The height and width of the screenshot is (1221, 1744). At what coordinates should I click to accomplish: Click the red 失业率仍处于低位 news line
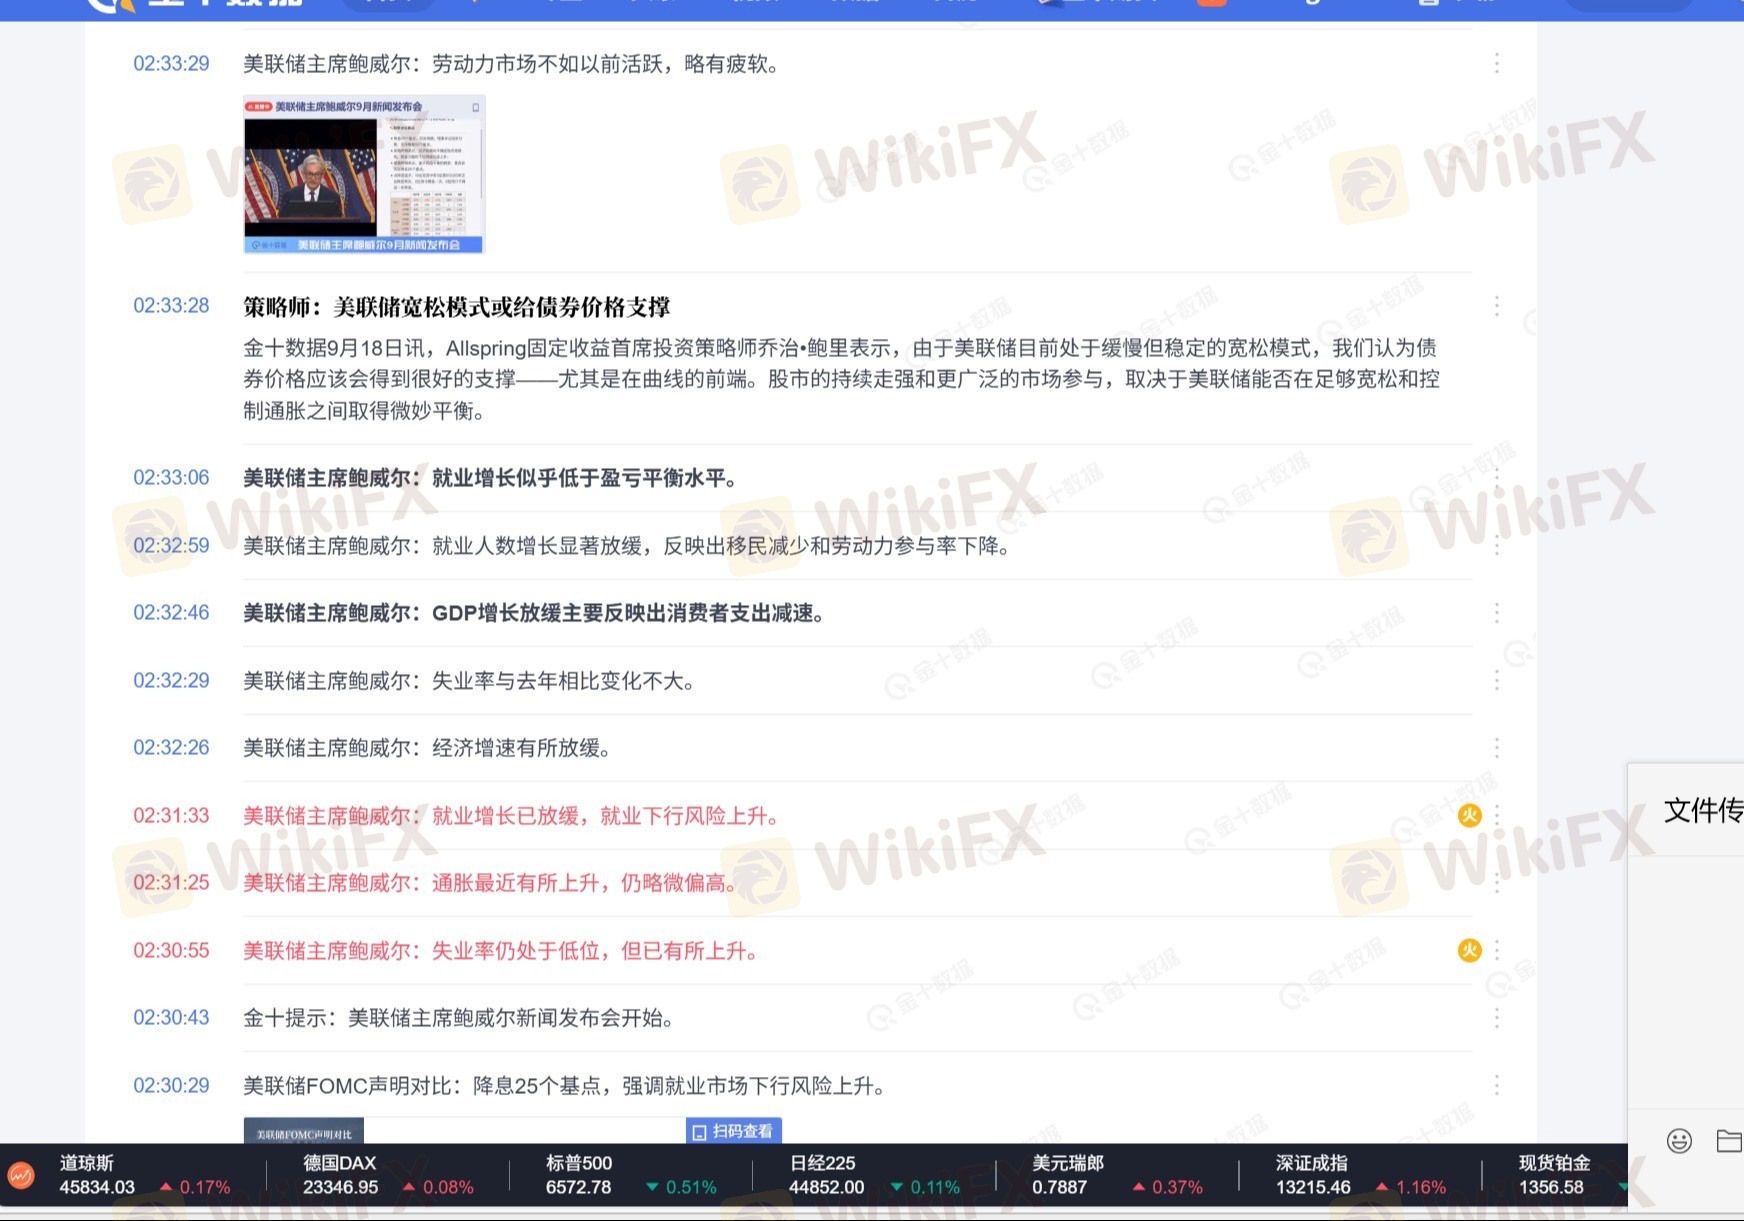(x=501, y=951)
